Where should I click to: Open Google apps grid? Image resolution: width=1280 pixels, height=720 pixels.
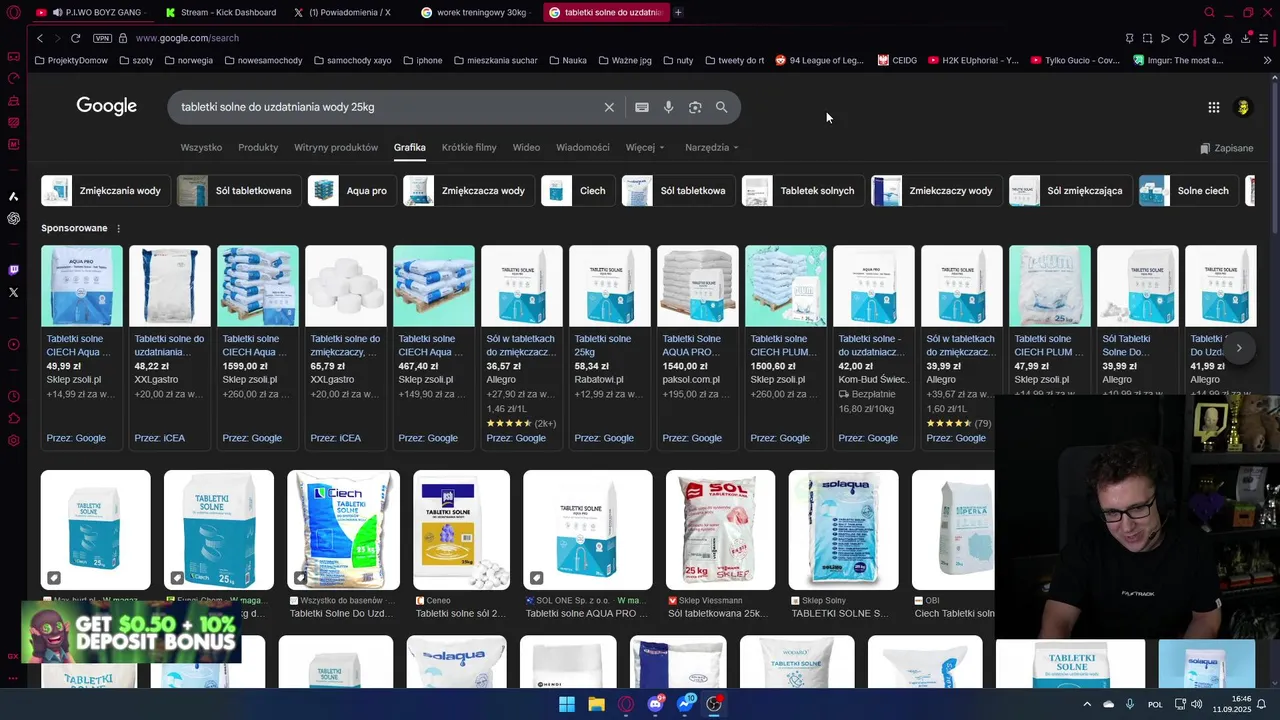pos(1213,107)
